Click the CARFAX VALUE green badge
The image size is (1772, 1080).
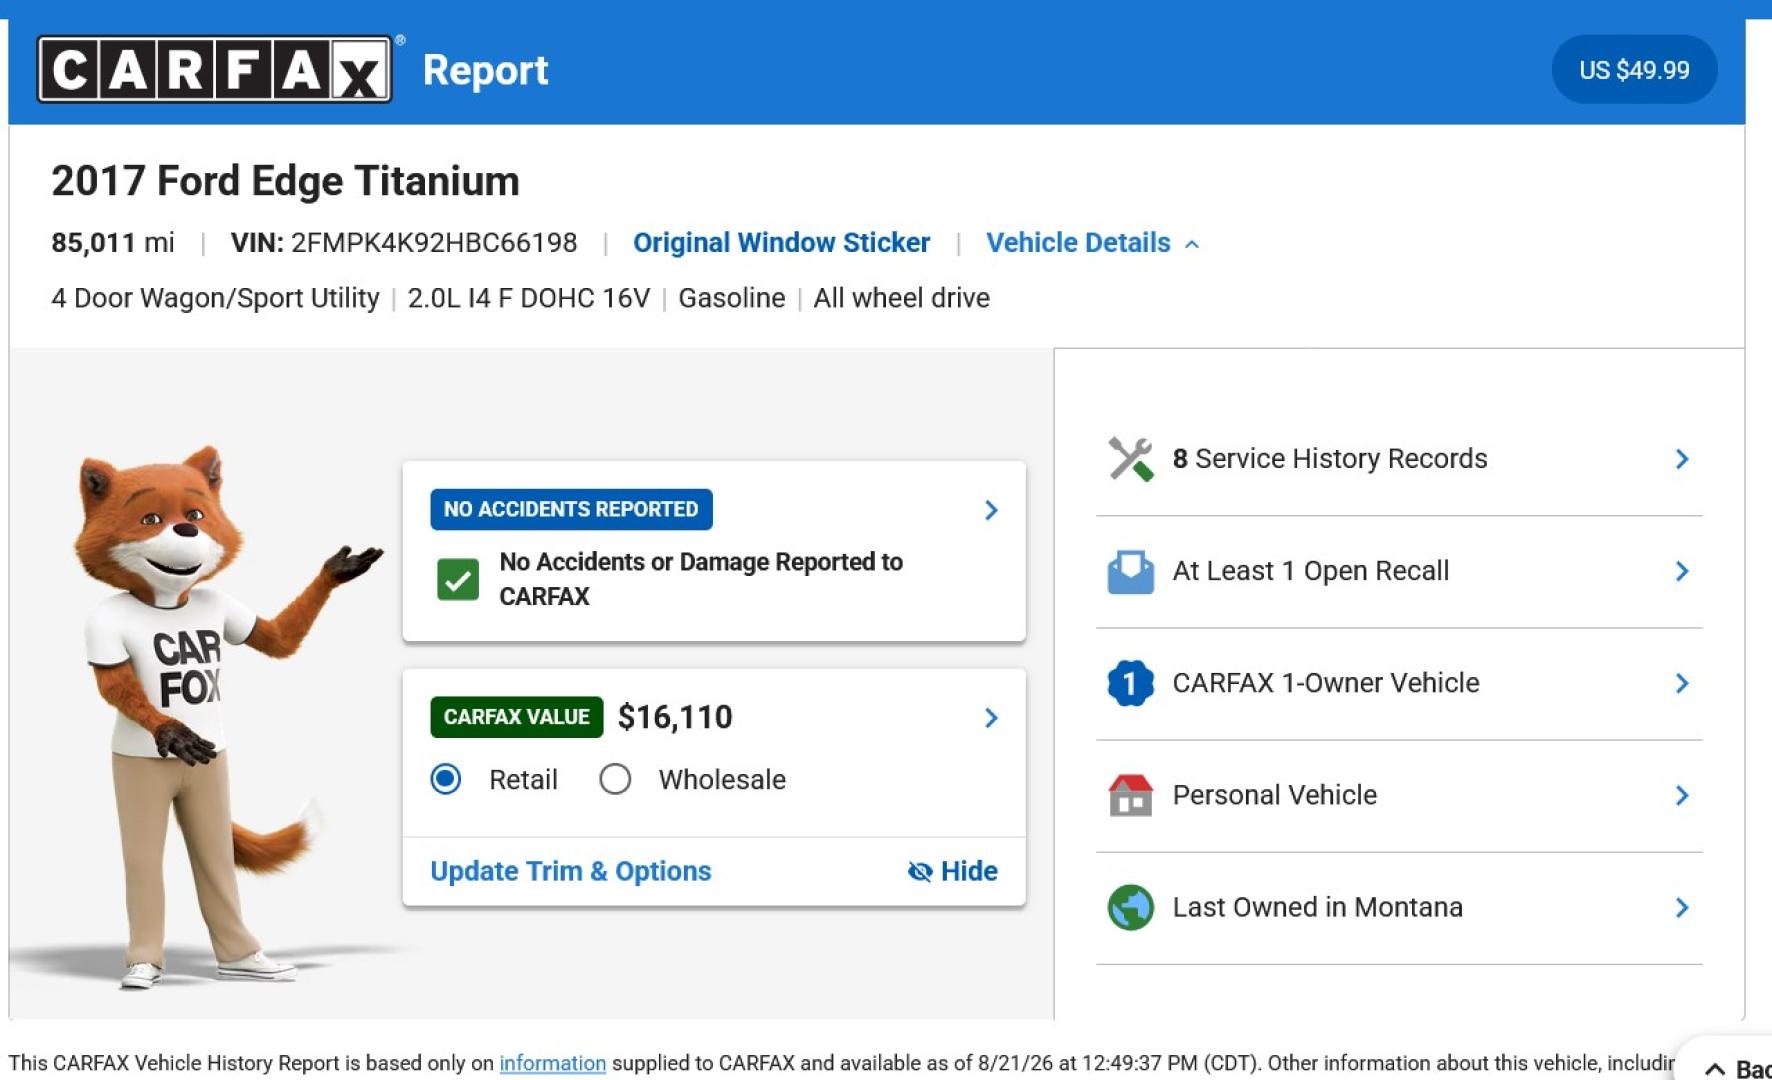click(517, 717)
